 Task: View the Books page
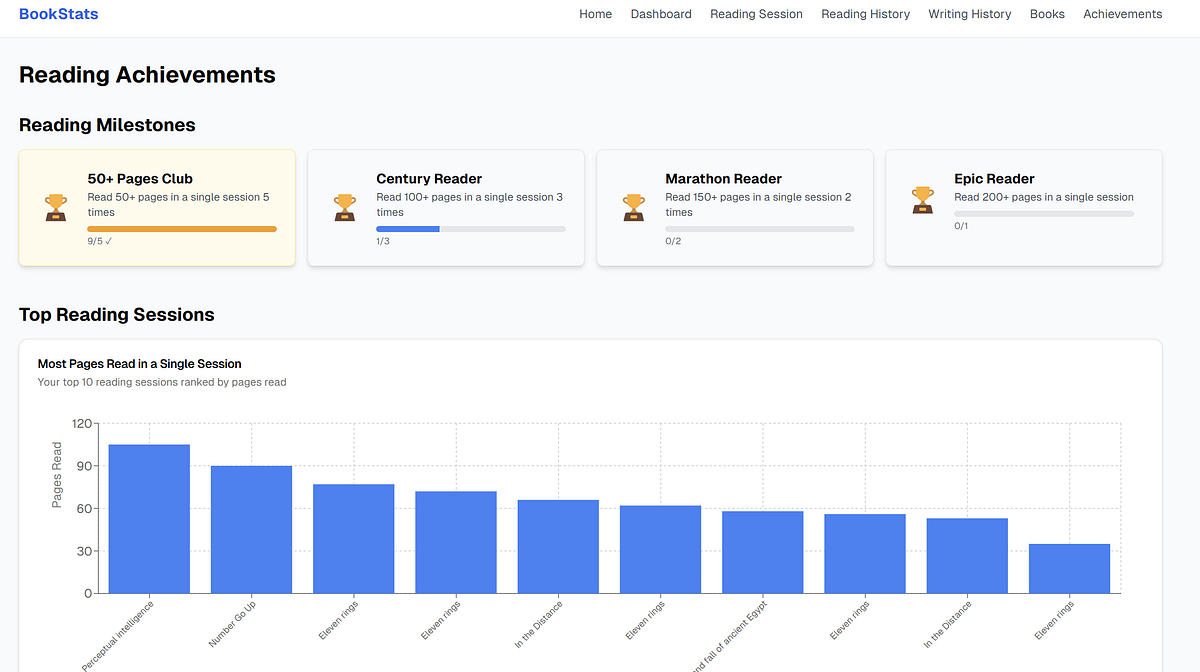pyautogui.click(x=1047, y=14)
